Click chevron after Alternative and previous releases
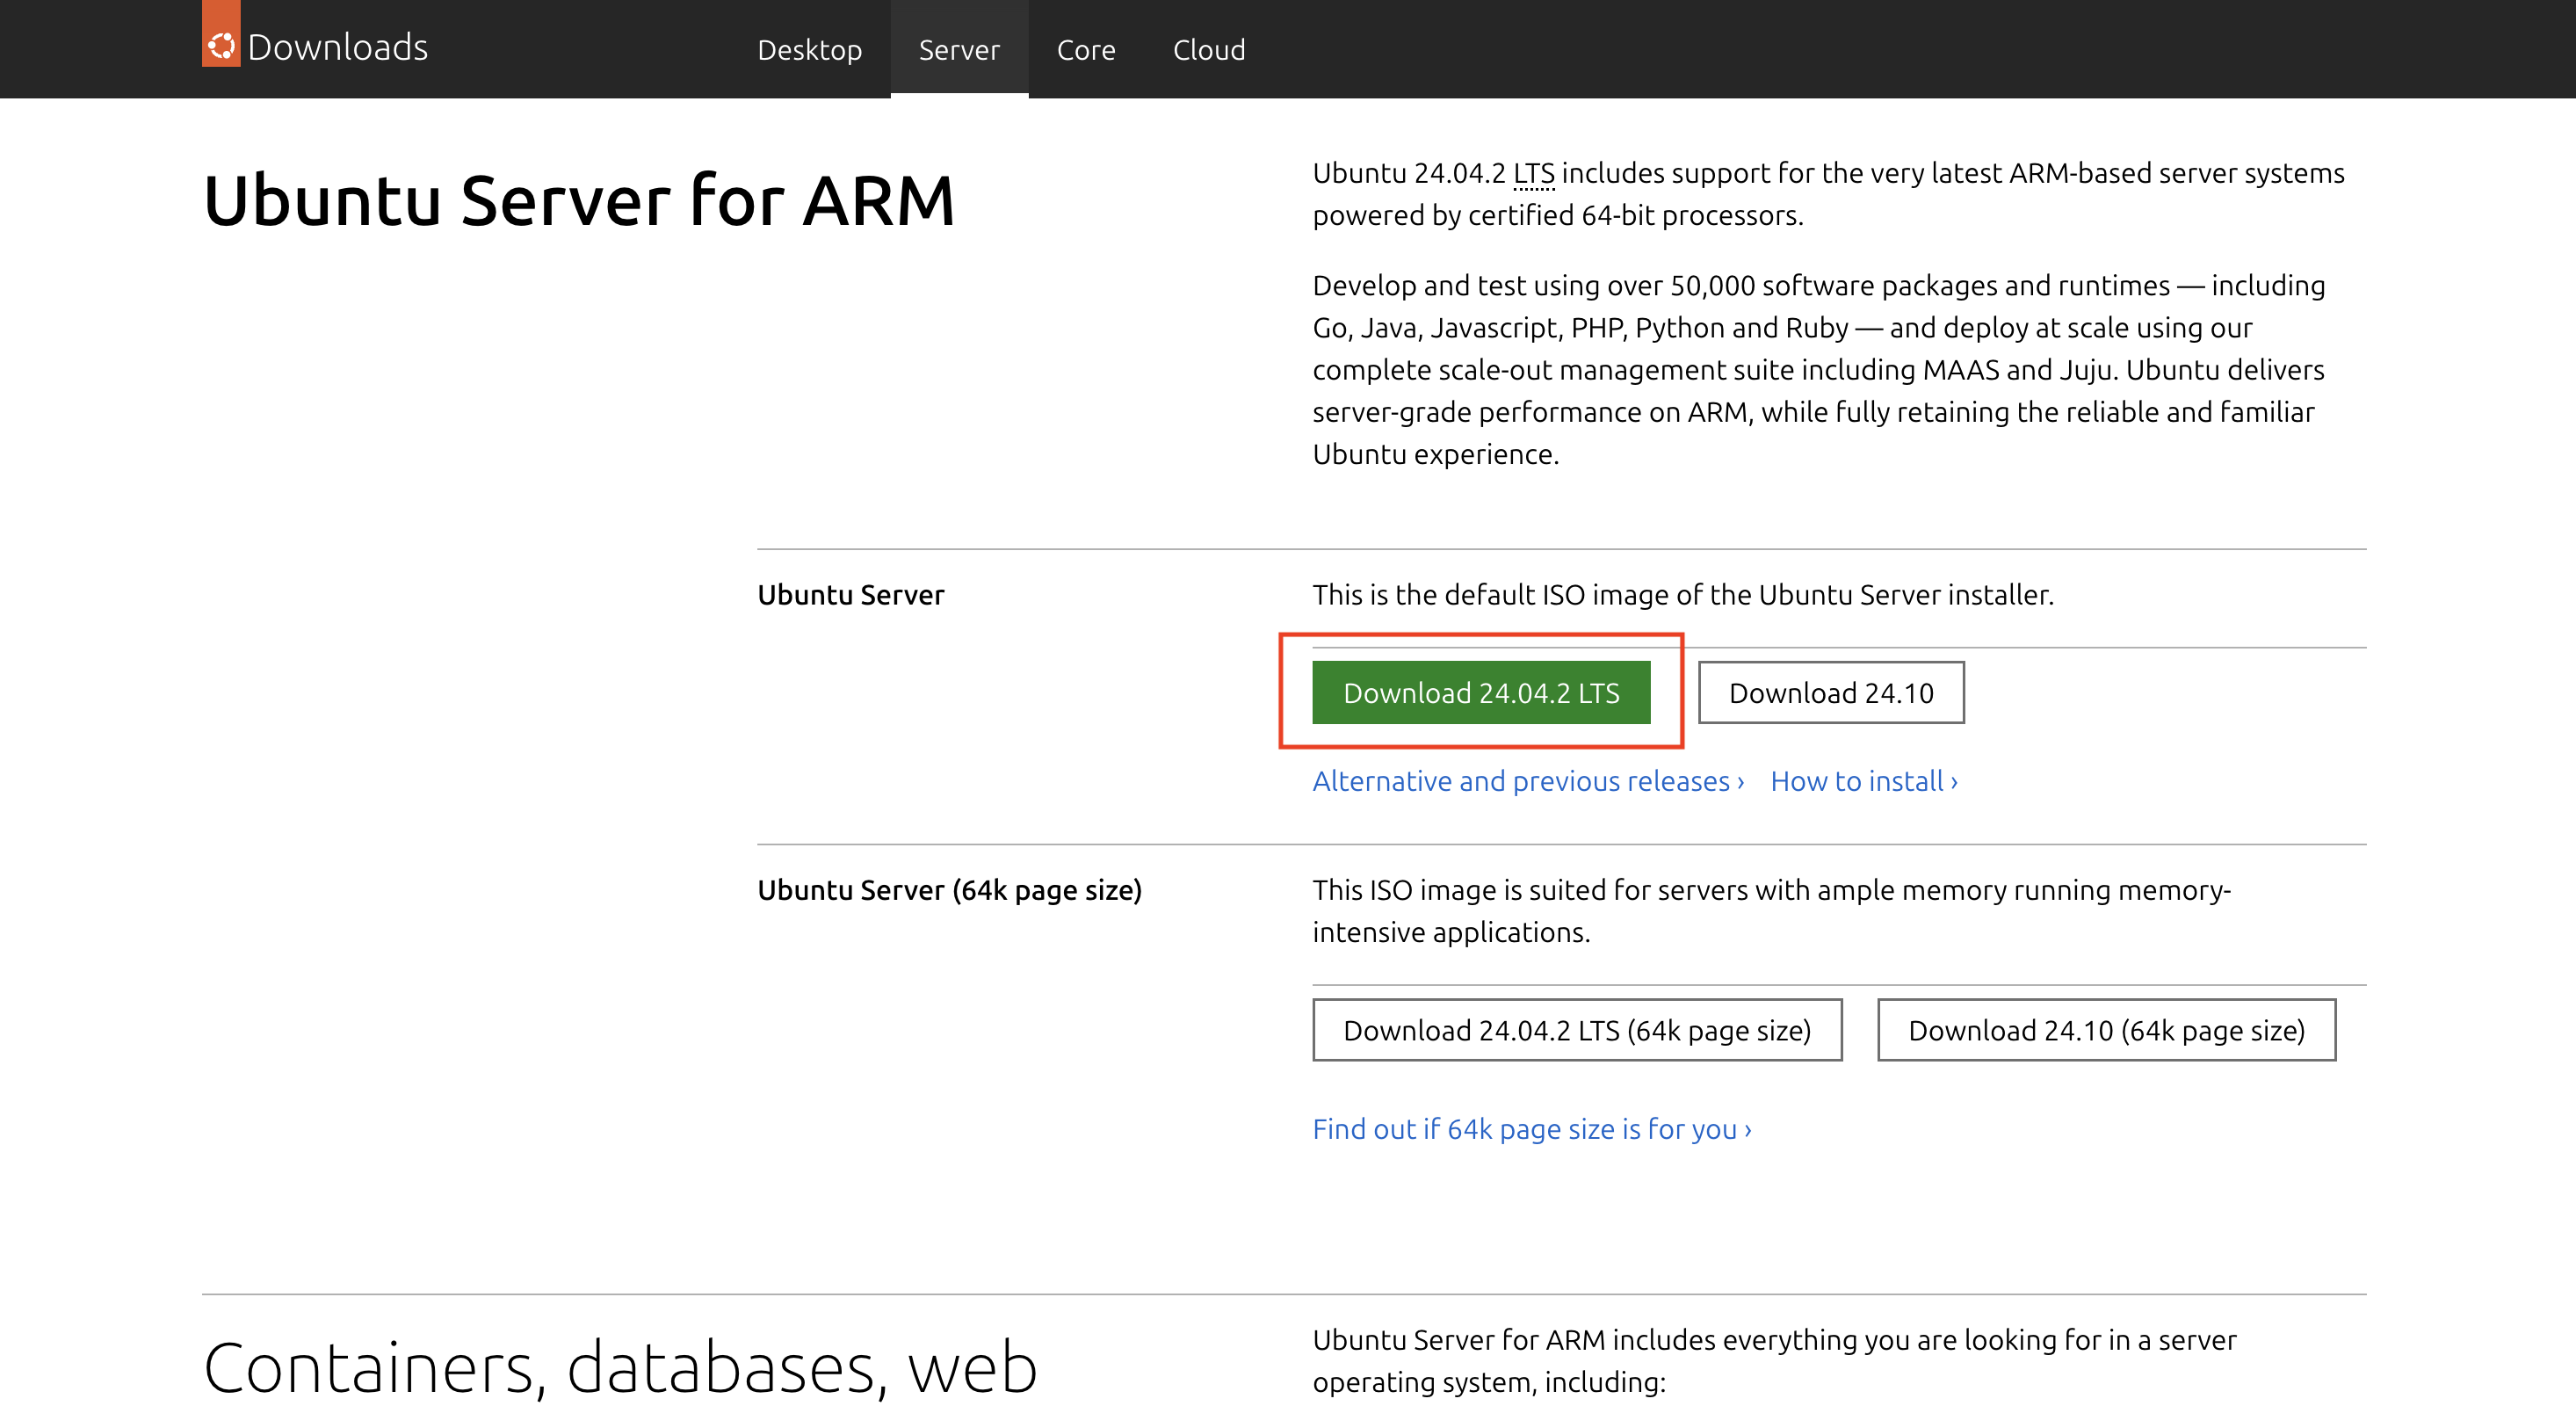The height and width of the screenshot is (1406, 2576). point(1740,782)
